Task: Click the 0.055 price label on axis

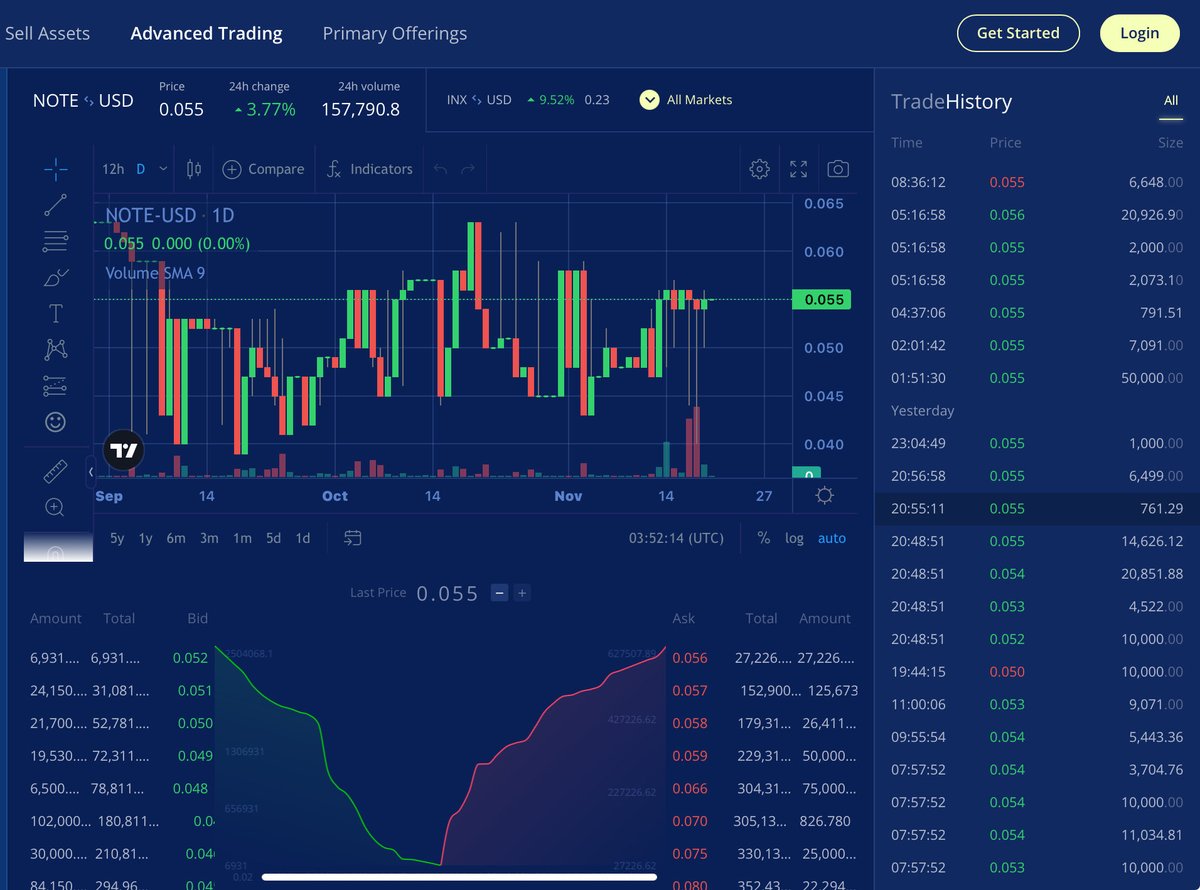Action: 821,299
